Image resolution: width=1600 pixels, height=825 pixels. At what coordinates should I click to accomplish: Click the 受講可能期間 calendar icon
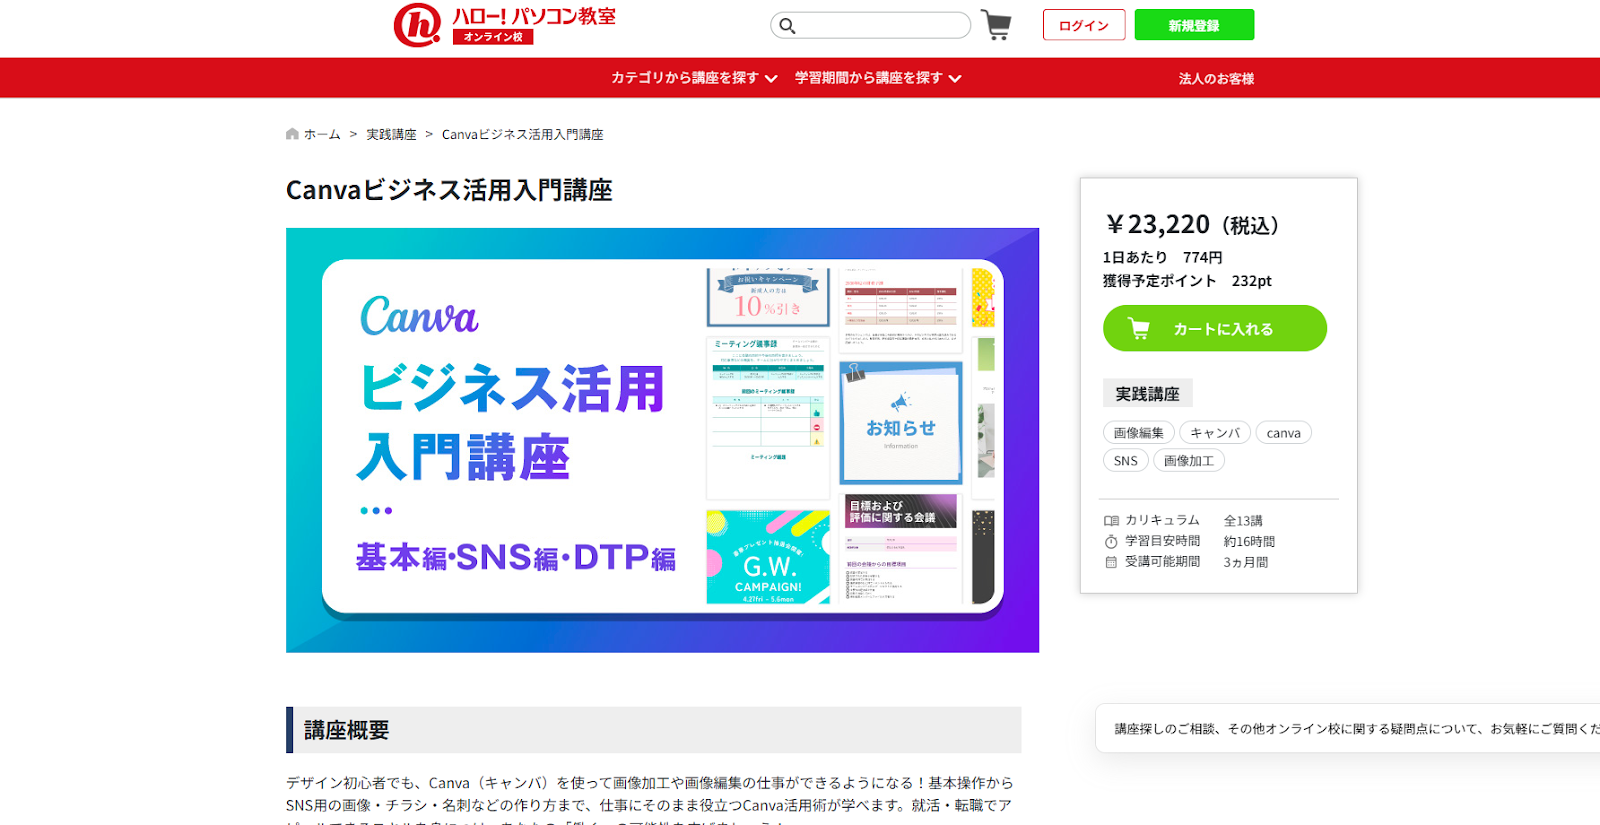click(x=1111, y=563)
